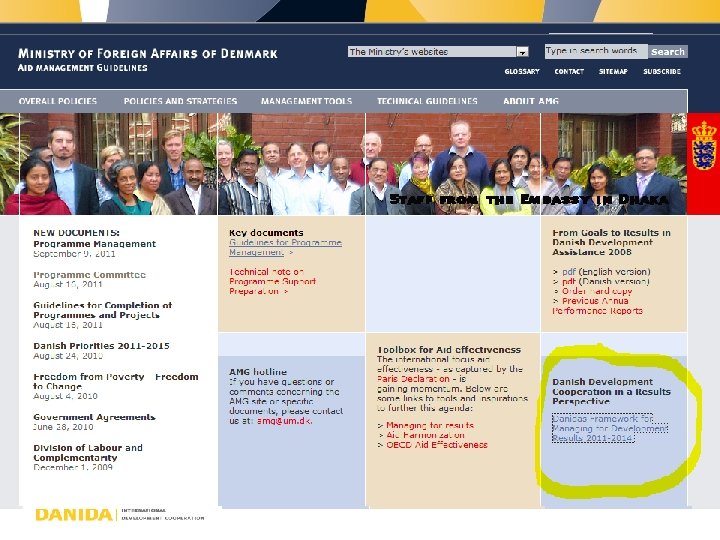Open Guidelines for Completion of Programmes and Projects
The width and height of the screenshot is (720, 540).
click(102, 310)
